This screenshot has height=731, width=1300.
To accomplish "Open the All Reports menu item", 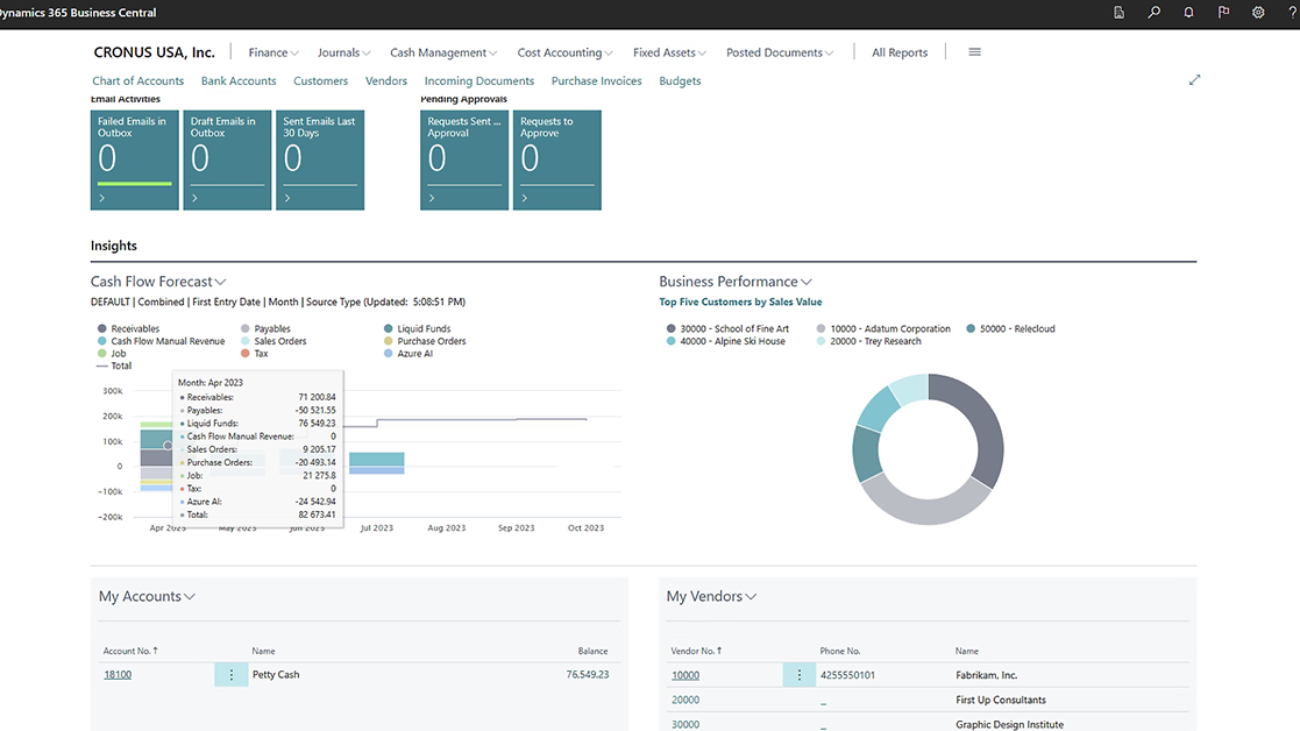I will pyautogui.click(x=899, y=53).
